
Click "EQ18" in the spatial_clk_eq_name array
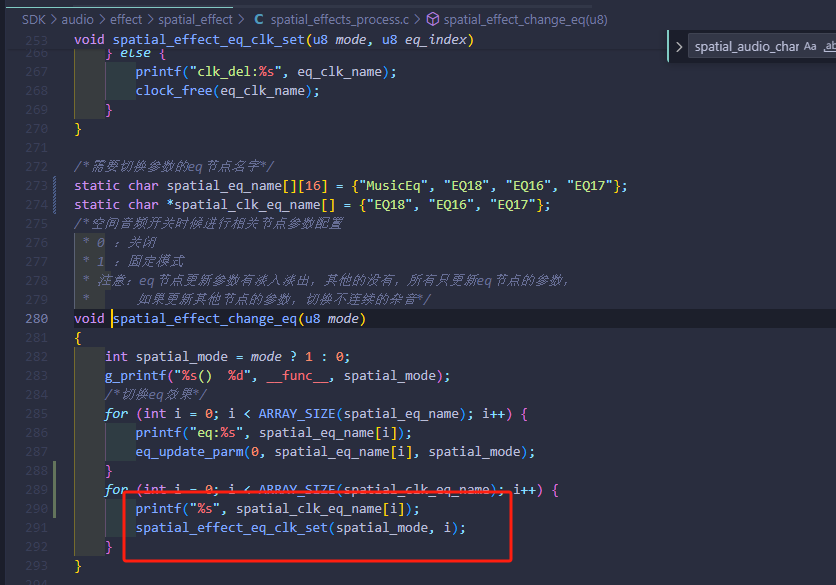pos(393,205)
